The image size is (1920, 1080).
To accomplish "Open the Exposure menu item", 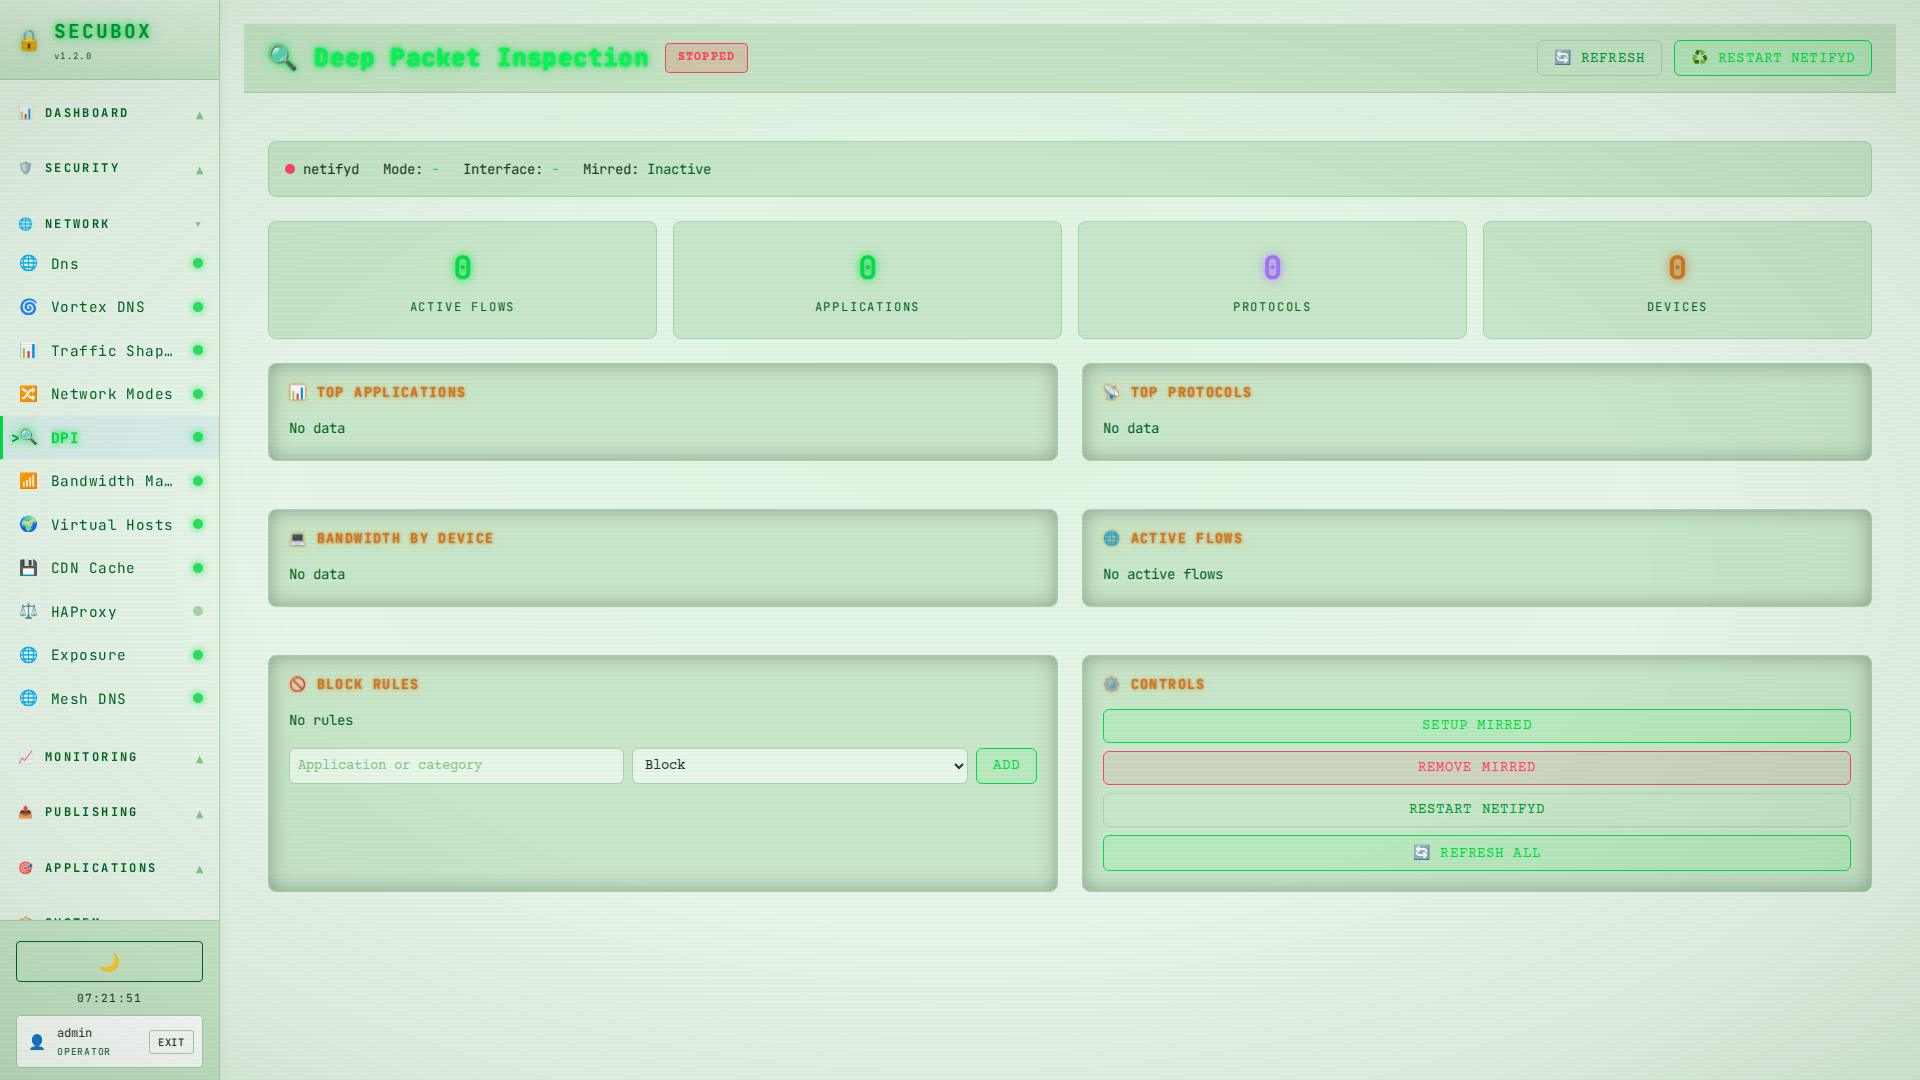I will pyautogui.click(x=88, y=655).
